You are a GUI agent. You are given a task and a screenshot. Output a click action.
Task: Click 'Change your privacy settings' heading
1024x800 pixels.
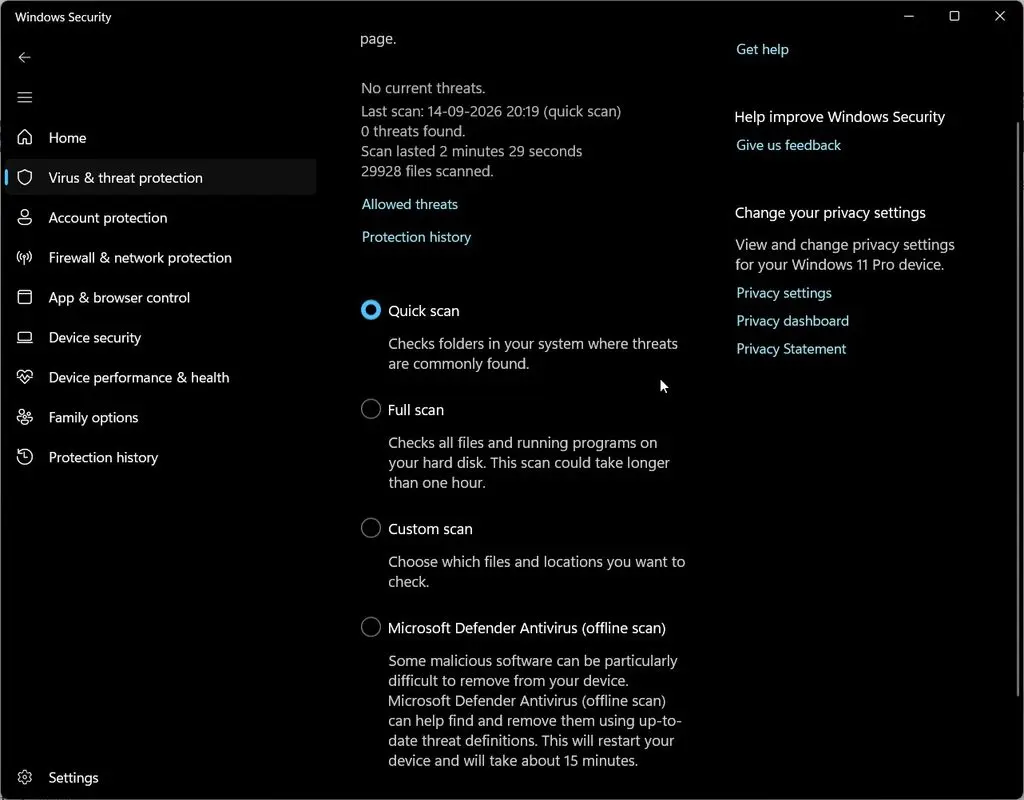[830, 213]
